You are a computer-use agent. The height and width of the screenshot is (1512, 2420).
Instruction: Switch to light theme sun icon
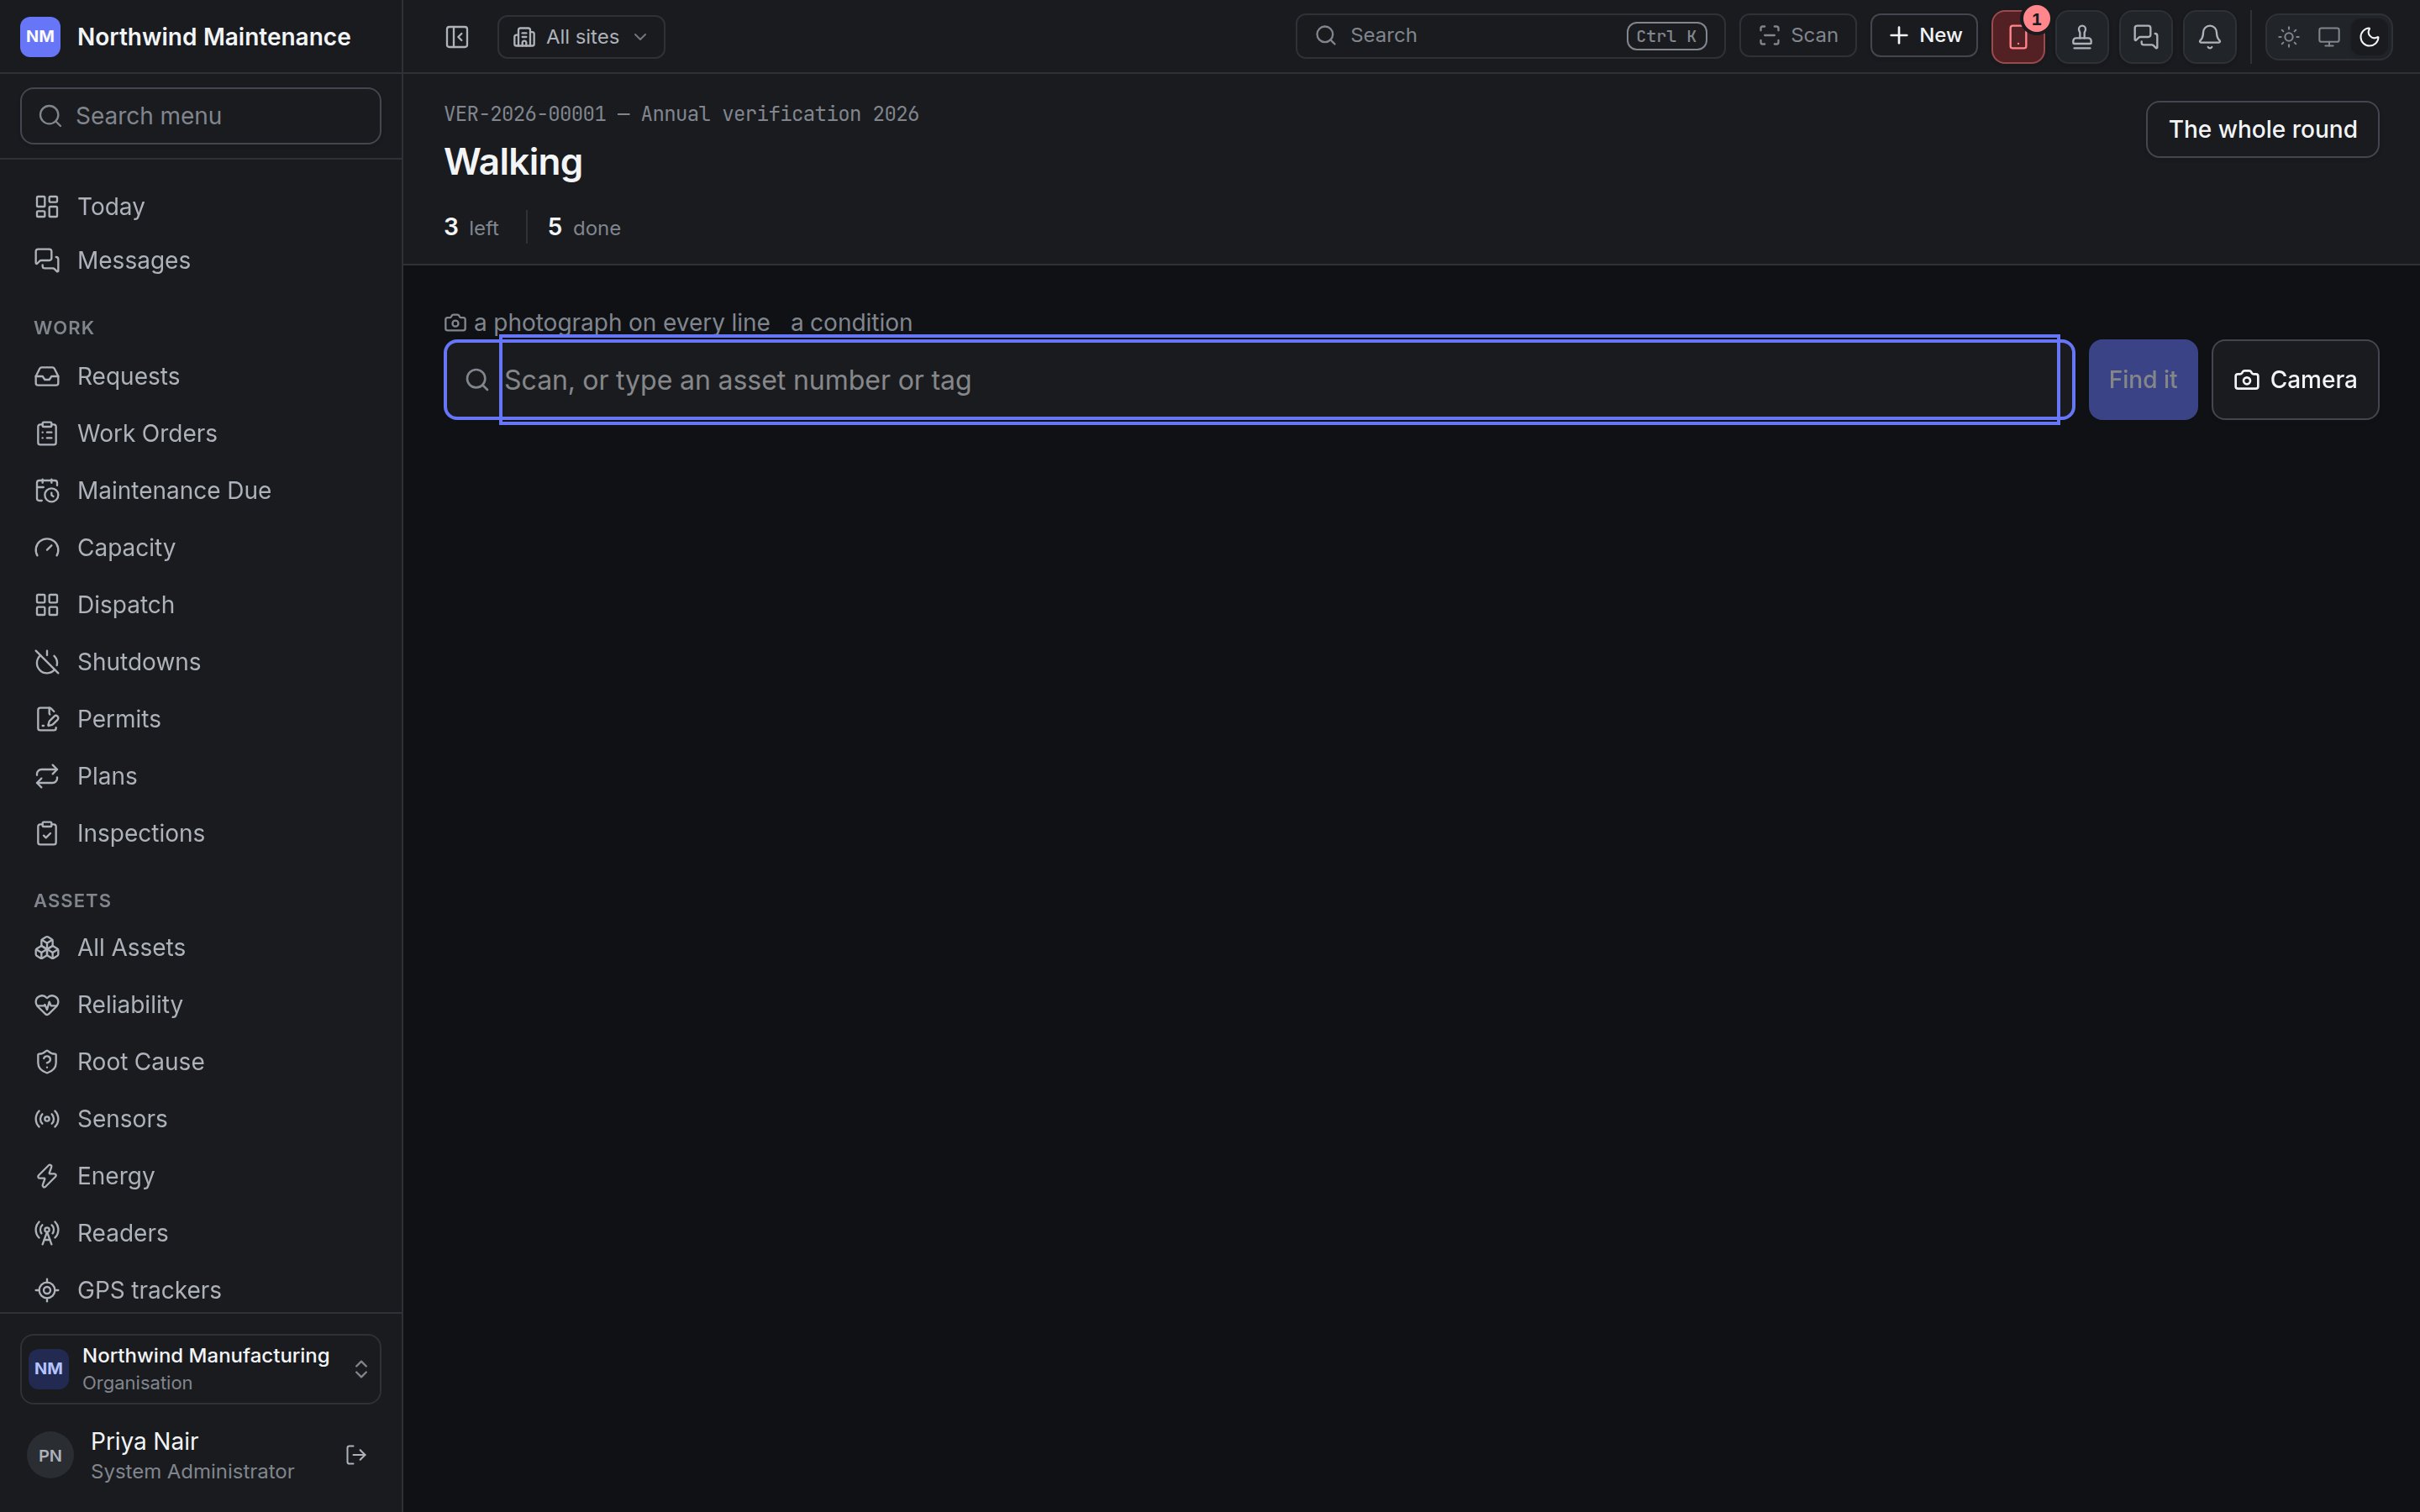coord(2289,37)
